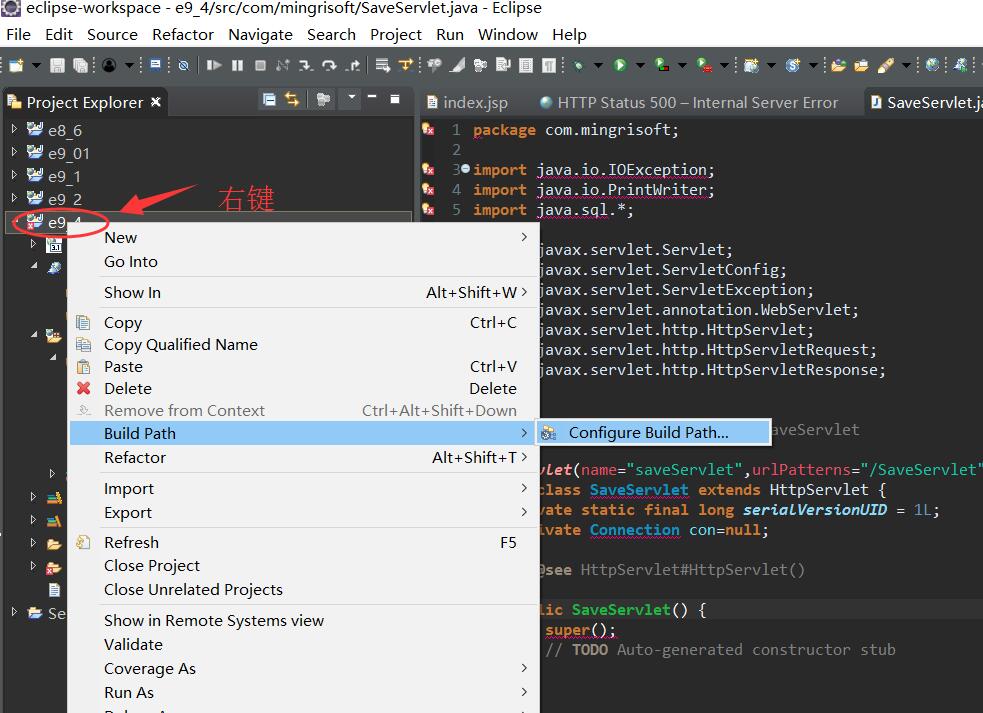Choose Show in Remote Systems view
The width and height of the screenshot is (983, 713).
(x=302, y=620)
